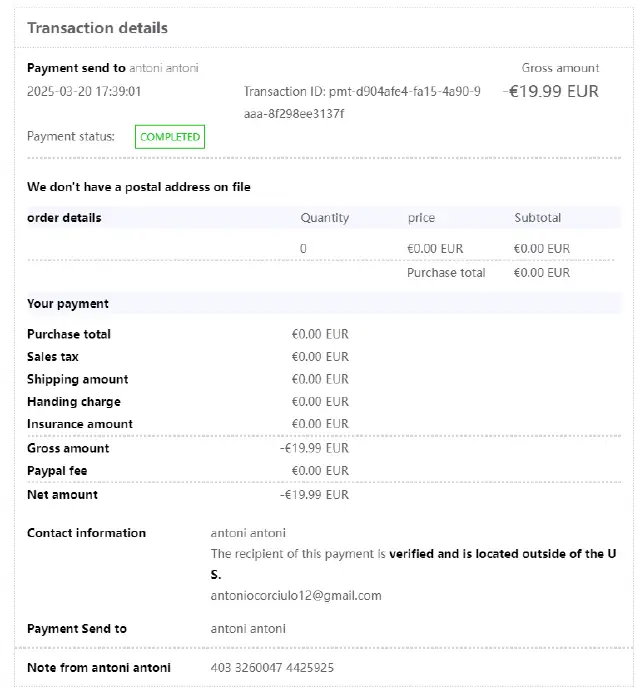Viewport: 640px width, 692px height.
Task: Click the price column header
Action: pos(421,218)
